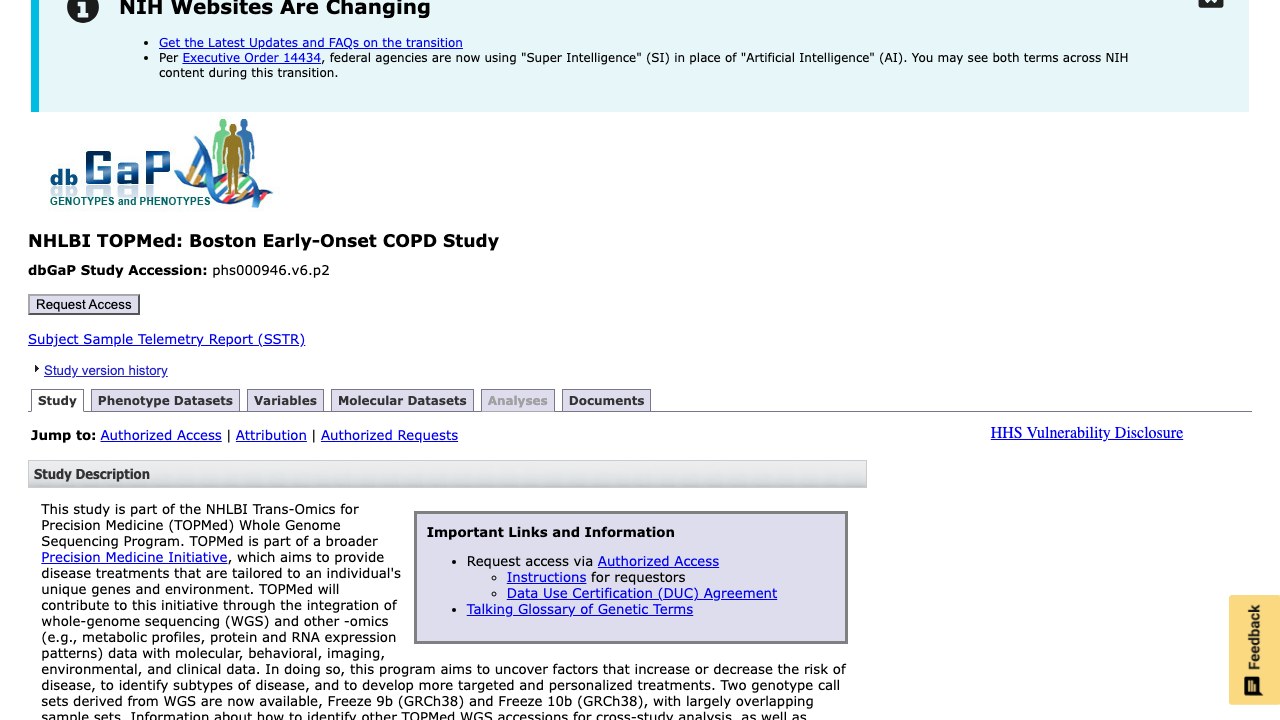Open Subject Sample Telemetry Report (SSTR)
Viewport: 1280px width, 720px height.
(166, 339)
